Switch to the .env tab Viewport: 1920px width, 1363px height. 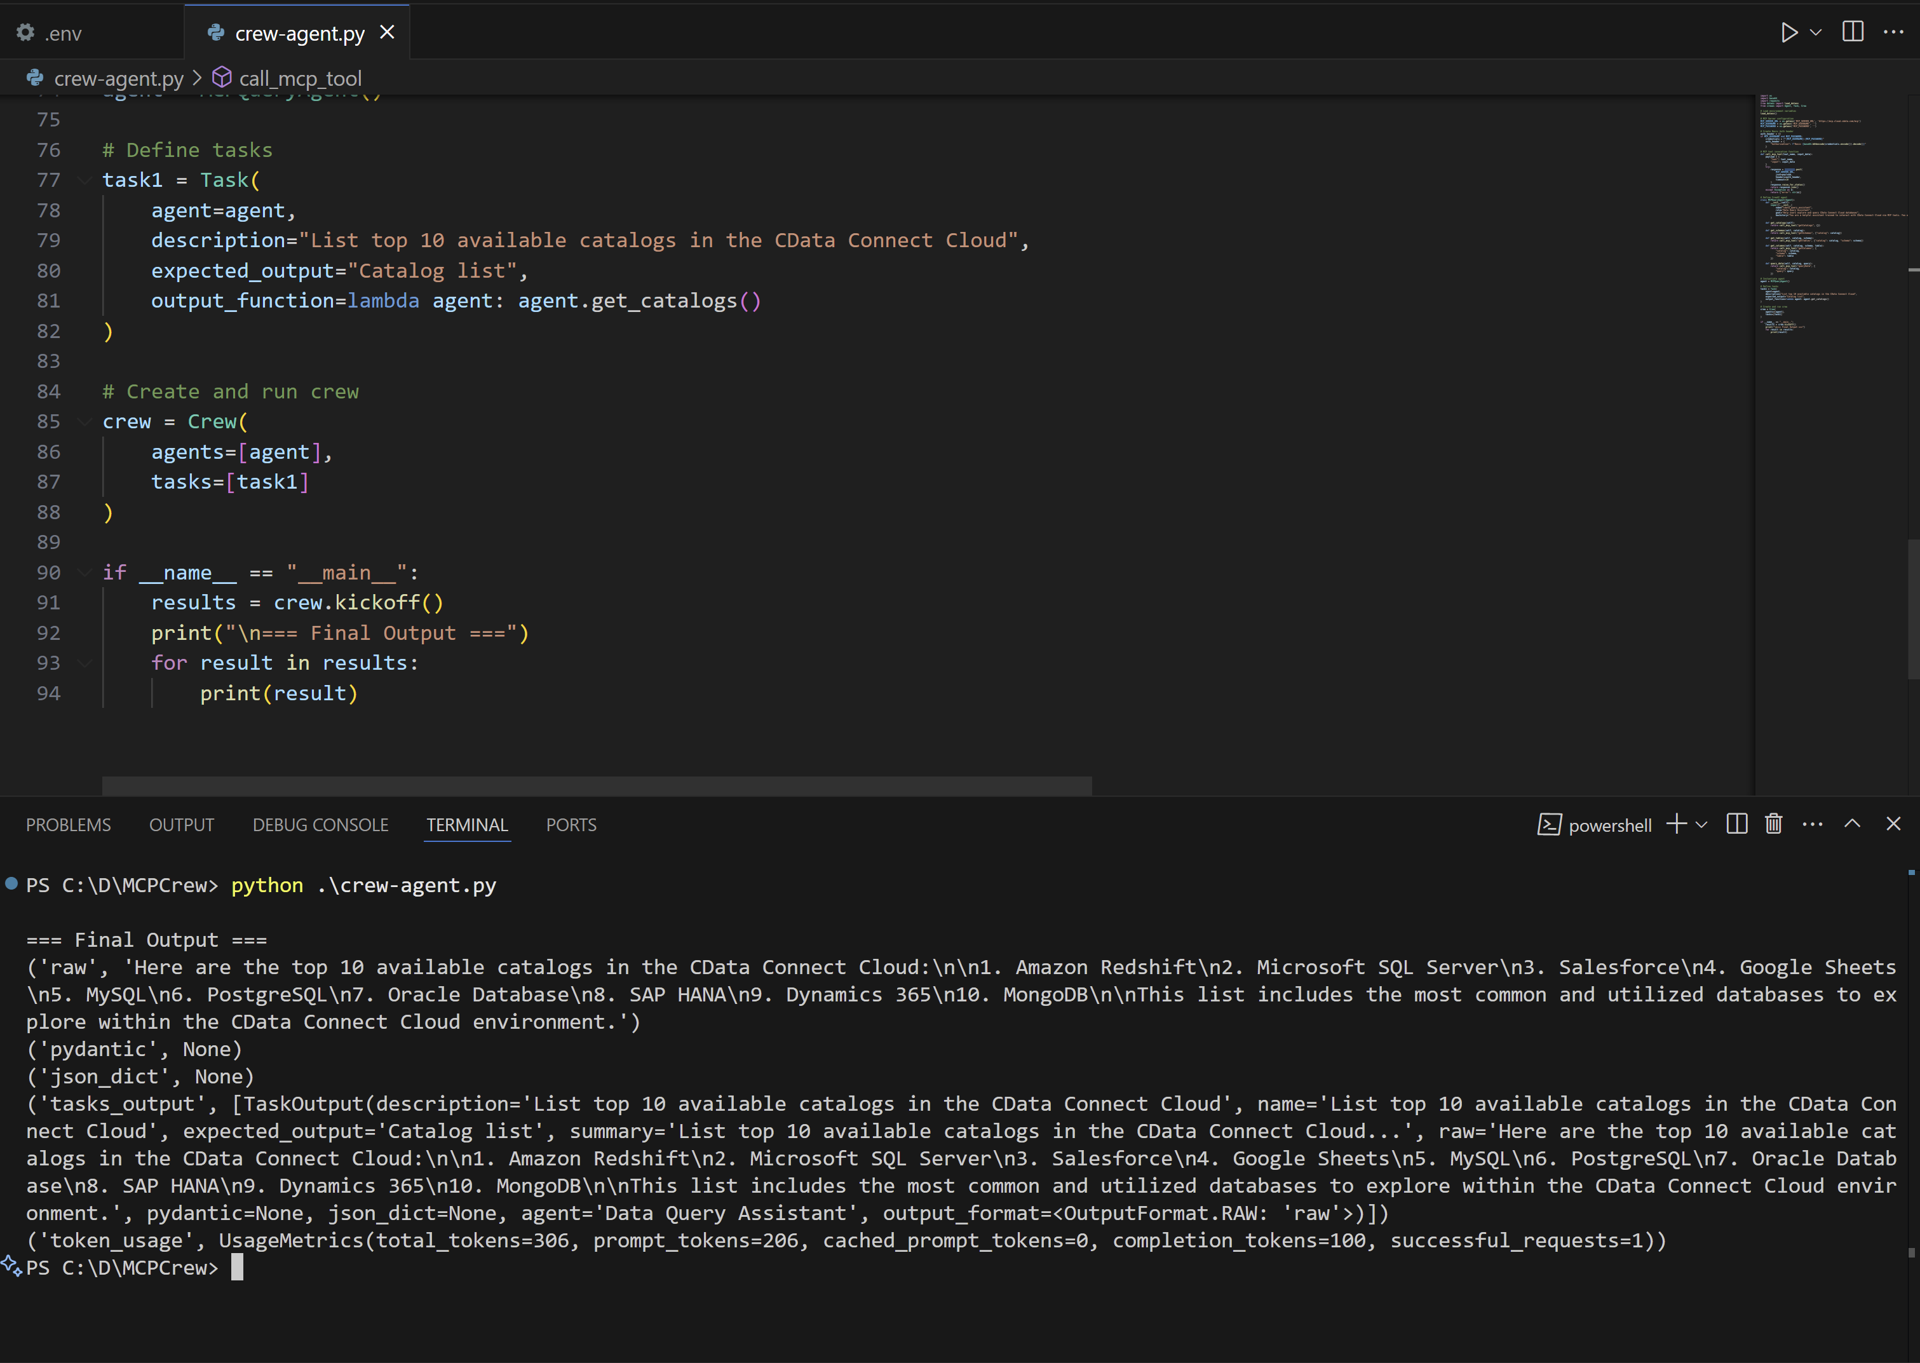point(60,32)
